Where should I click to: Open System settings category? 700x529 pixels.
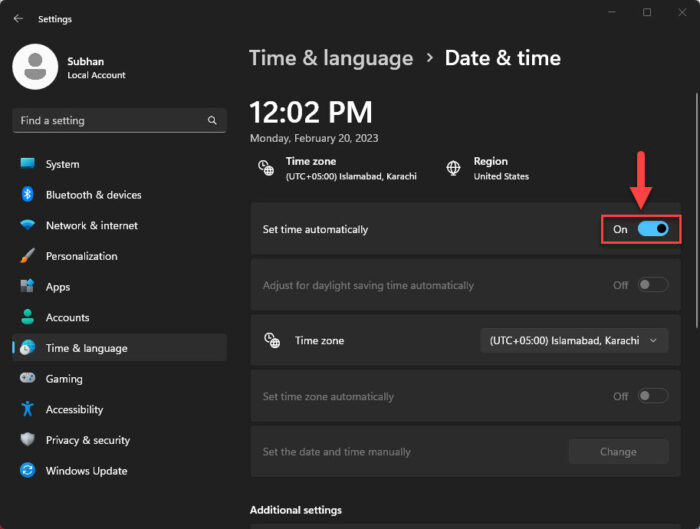pyautogui.click(x=120, y=164)
